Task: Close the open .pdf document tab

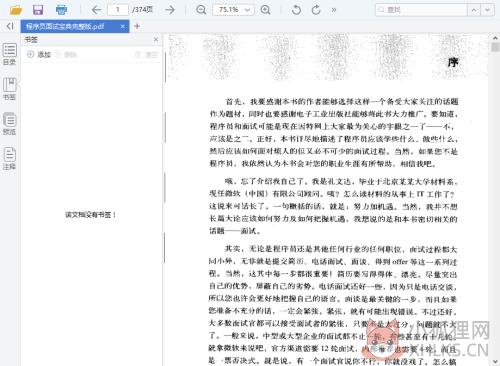Action: 123,26
